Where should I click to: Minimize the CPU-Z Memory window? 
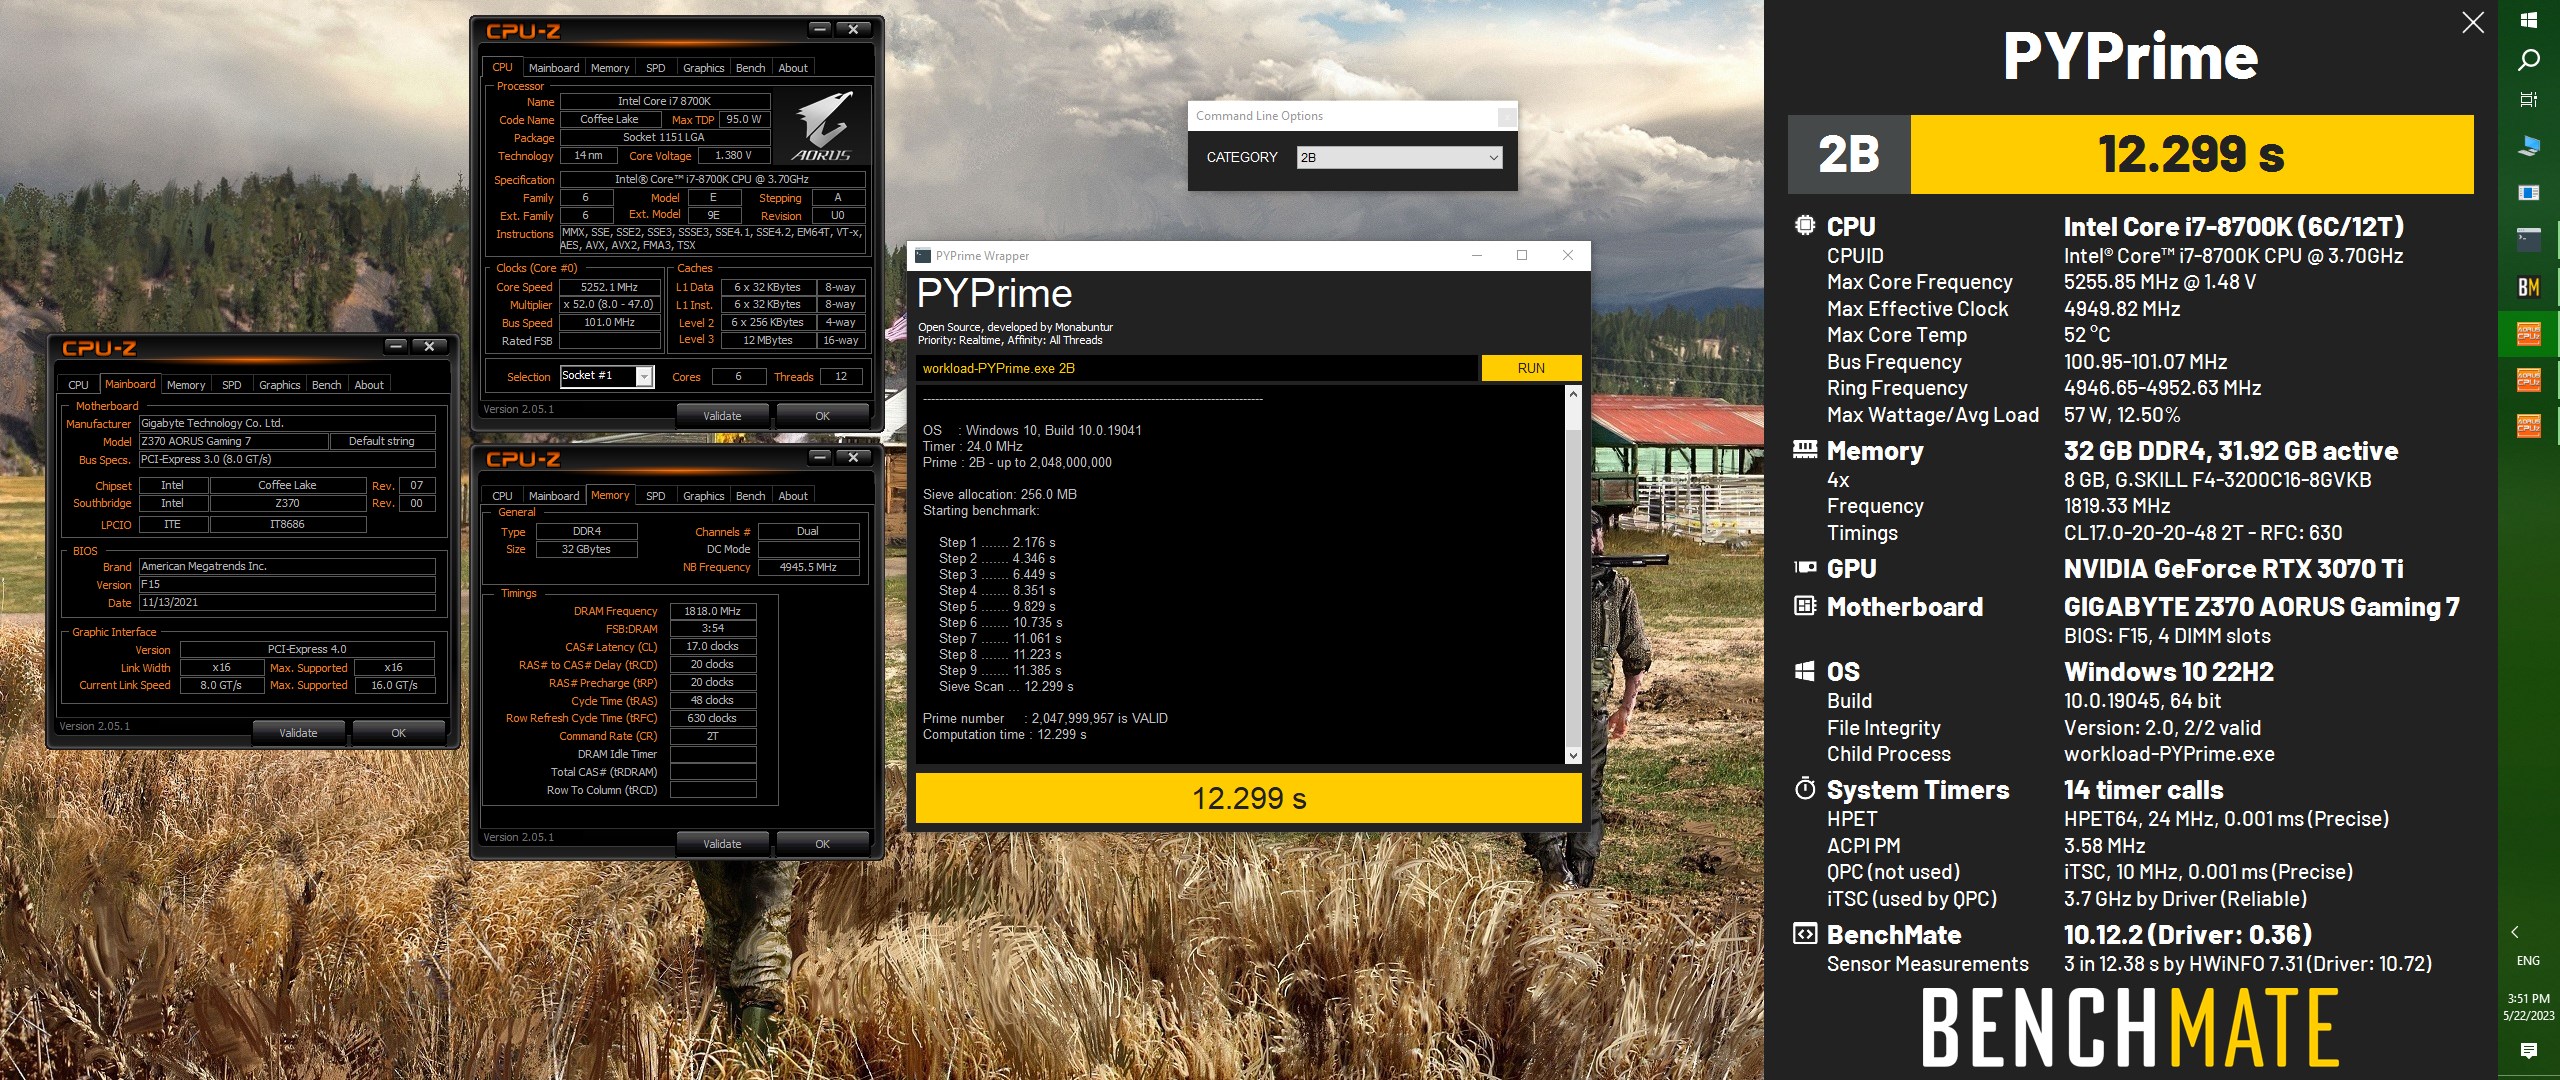tap(820, 457)
